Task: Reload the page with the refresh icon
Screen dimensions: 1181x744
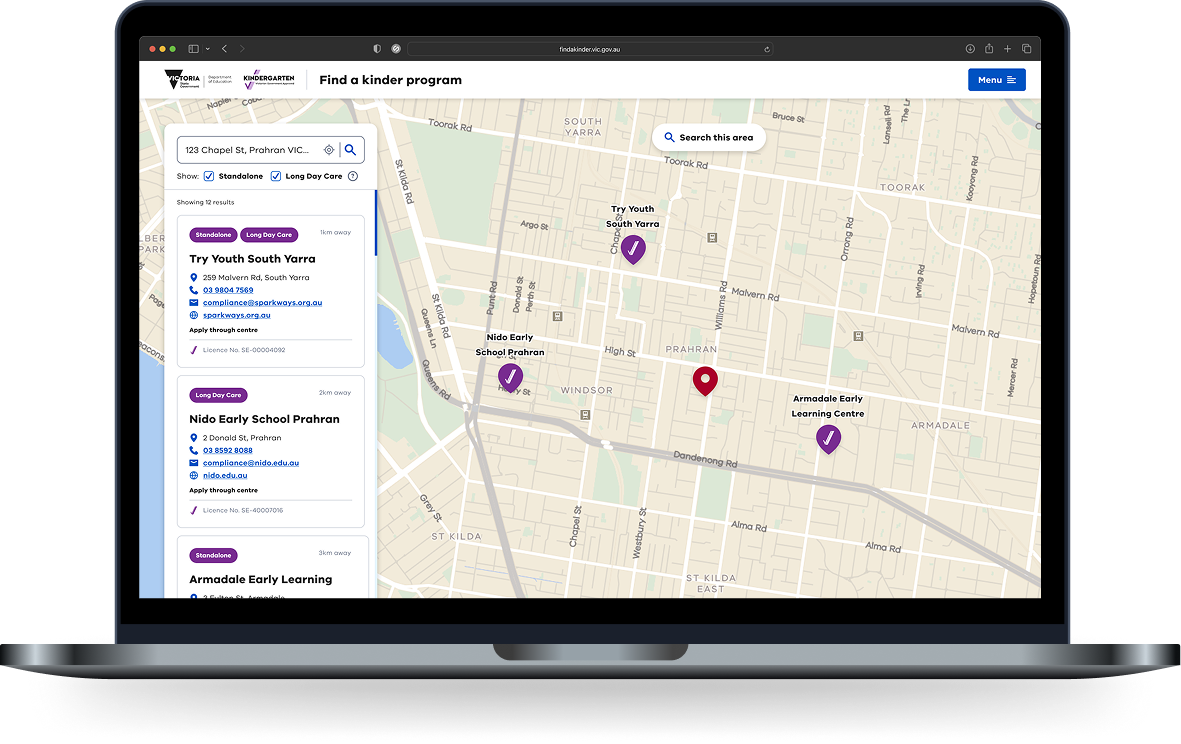Action: coord(767,50)
